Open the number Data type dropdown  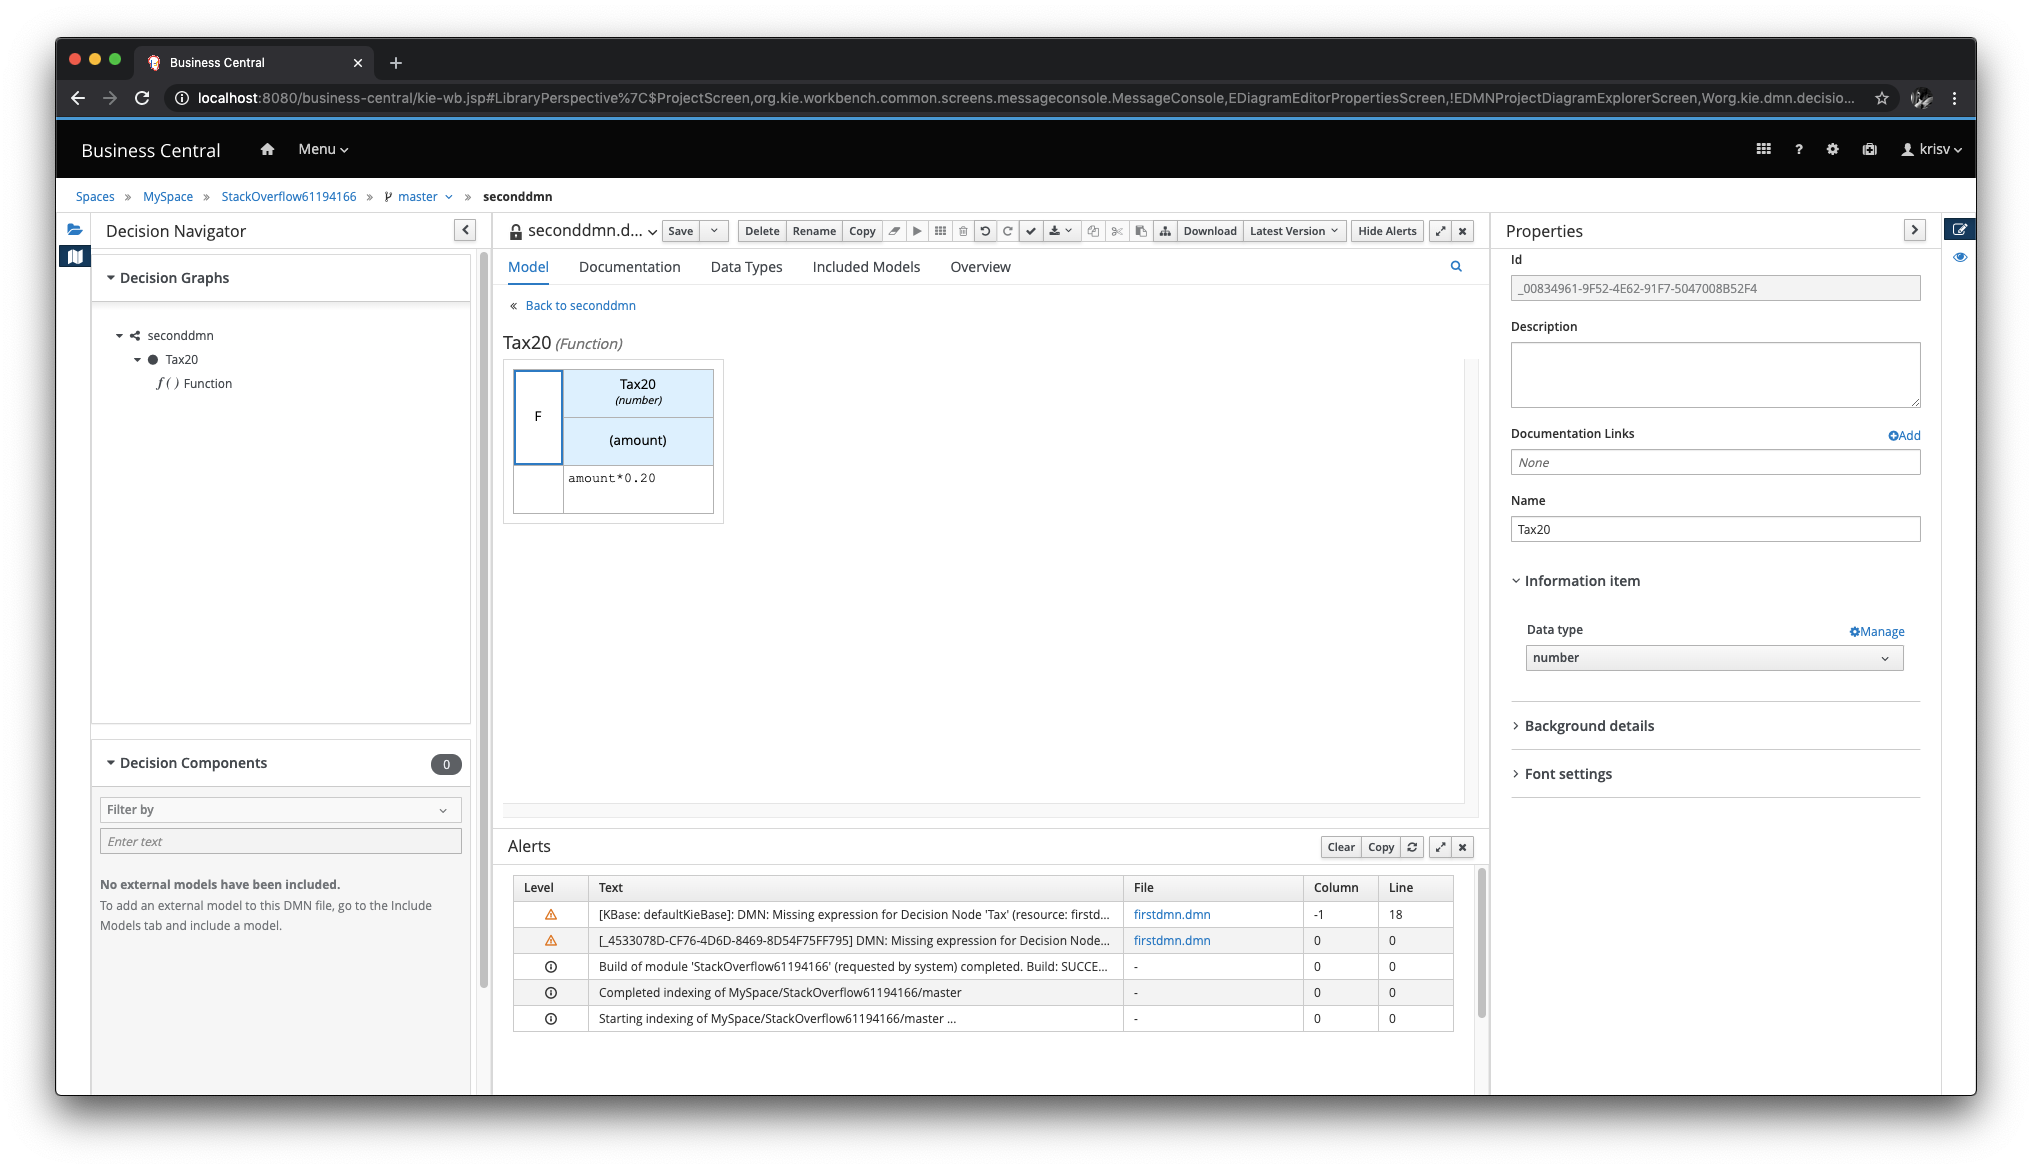point(1714,658)
